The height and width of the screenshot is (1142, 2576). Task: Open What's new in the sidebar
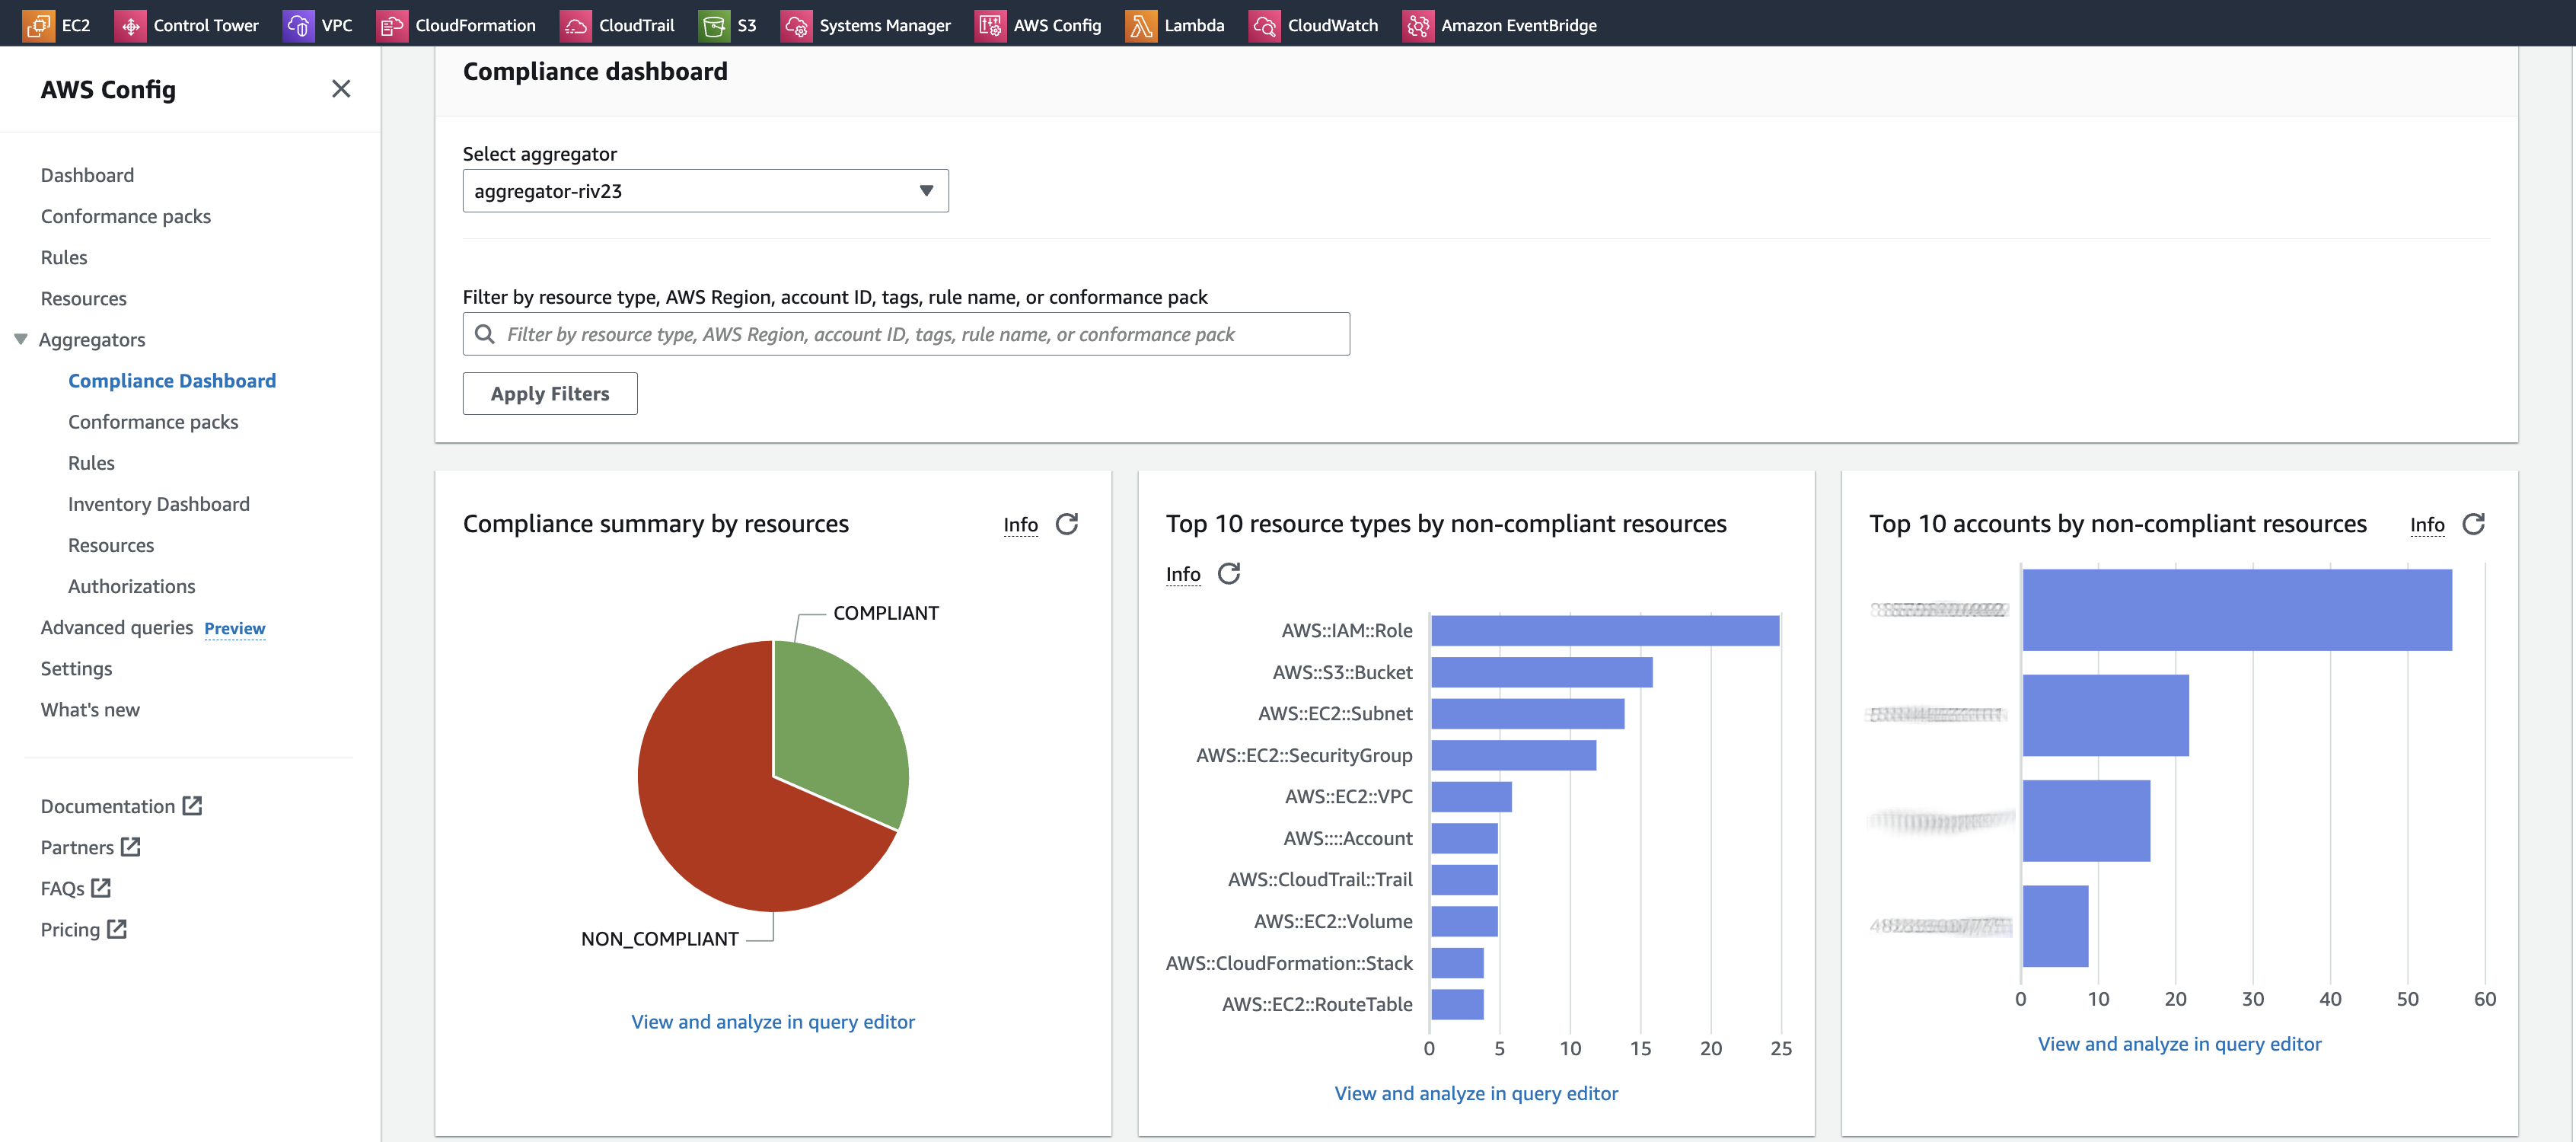pos(90,709)
